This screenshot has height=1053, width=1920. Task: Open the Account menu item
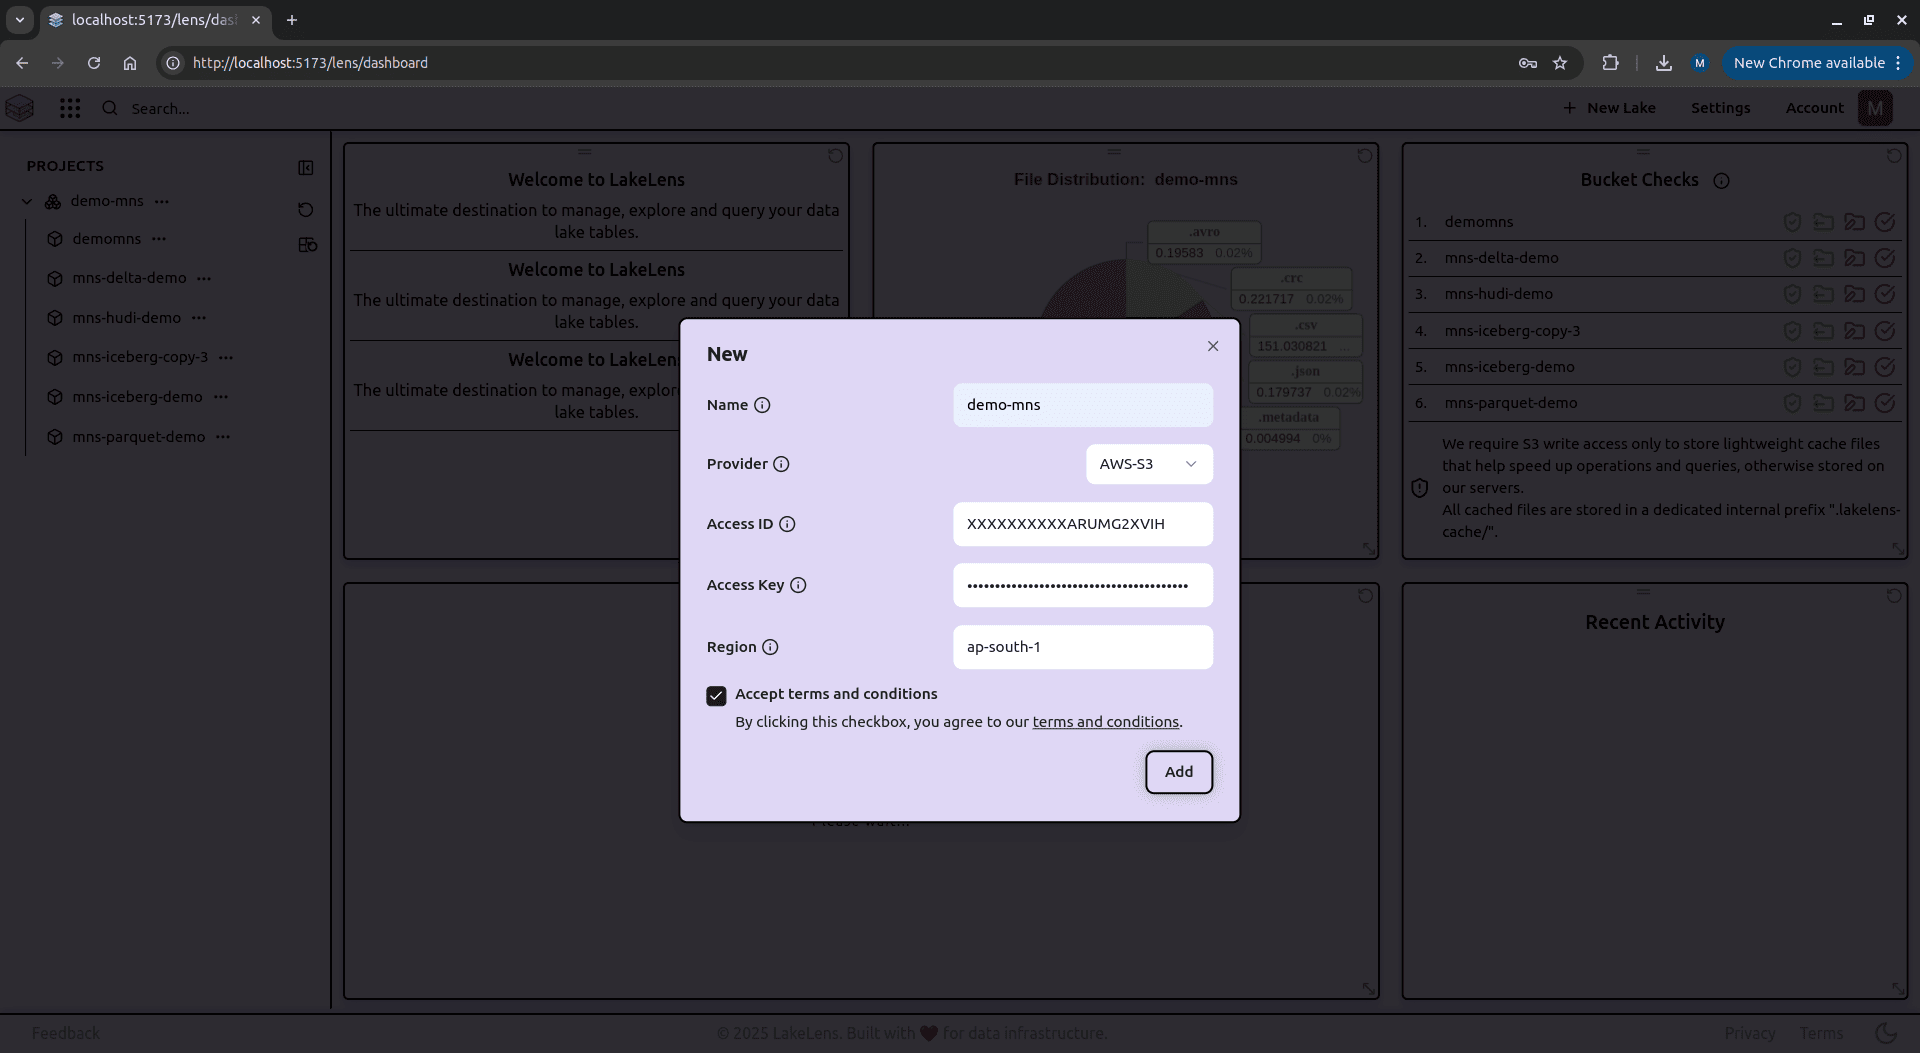click(1814, 108)
